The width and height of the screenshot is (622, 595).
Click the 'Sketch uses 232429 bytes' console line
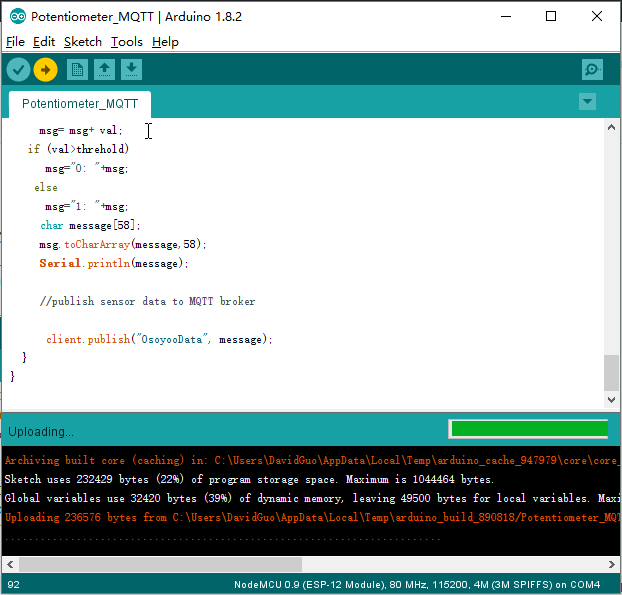pos(249,480)
